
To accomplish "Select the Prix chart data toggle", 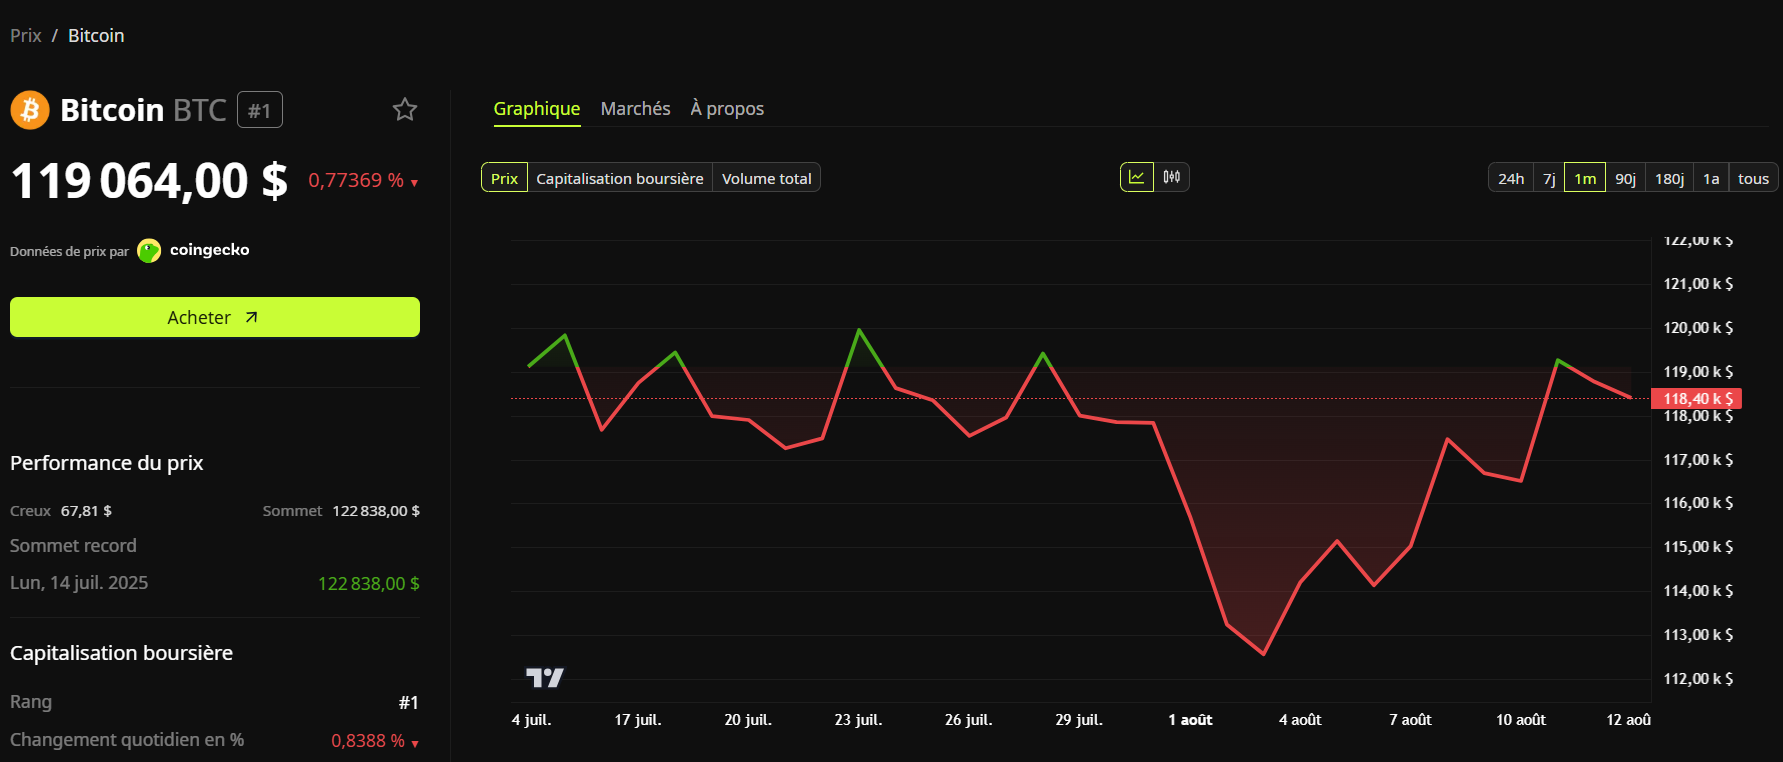I will coord(505,178).
